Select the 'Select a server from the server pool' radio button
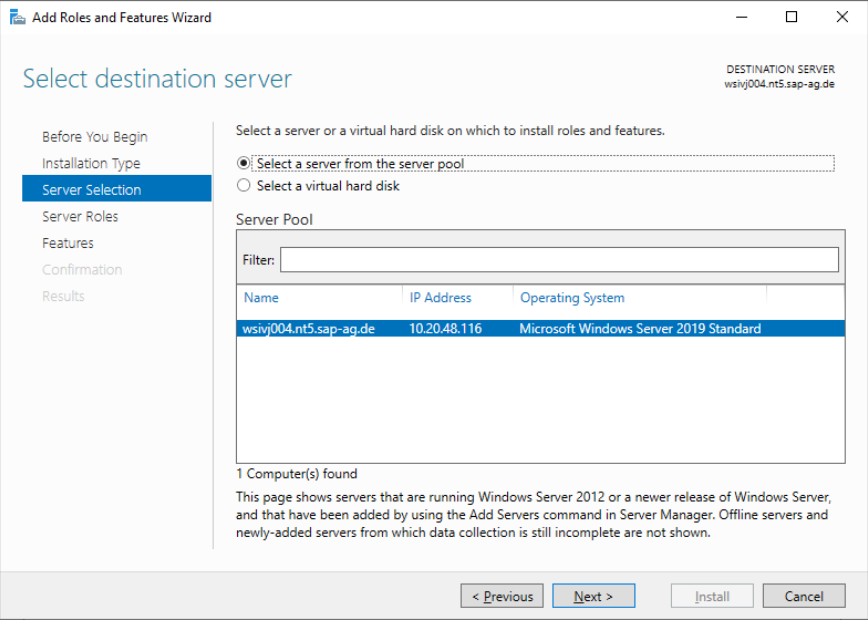Screen dimensions: 868x621 tap(243, 166)
